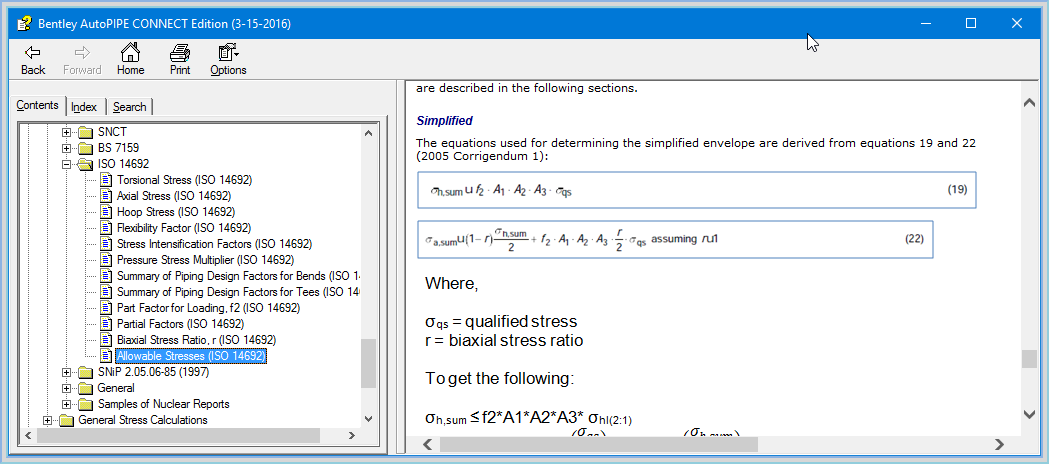This screenshot has height=464, width=1049.
Task: Click Design Factors for Bends page icon
Action: (106, 275)
